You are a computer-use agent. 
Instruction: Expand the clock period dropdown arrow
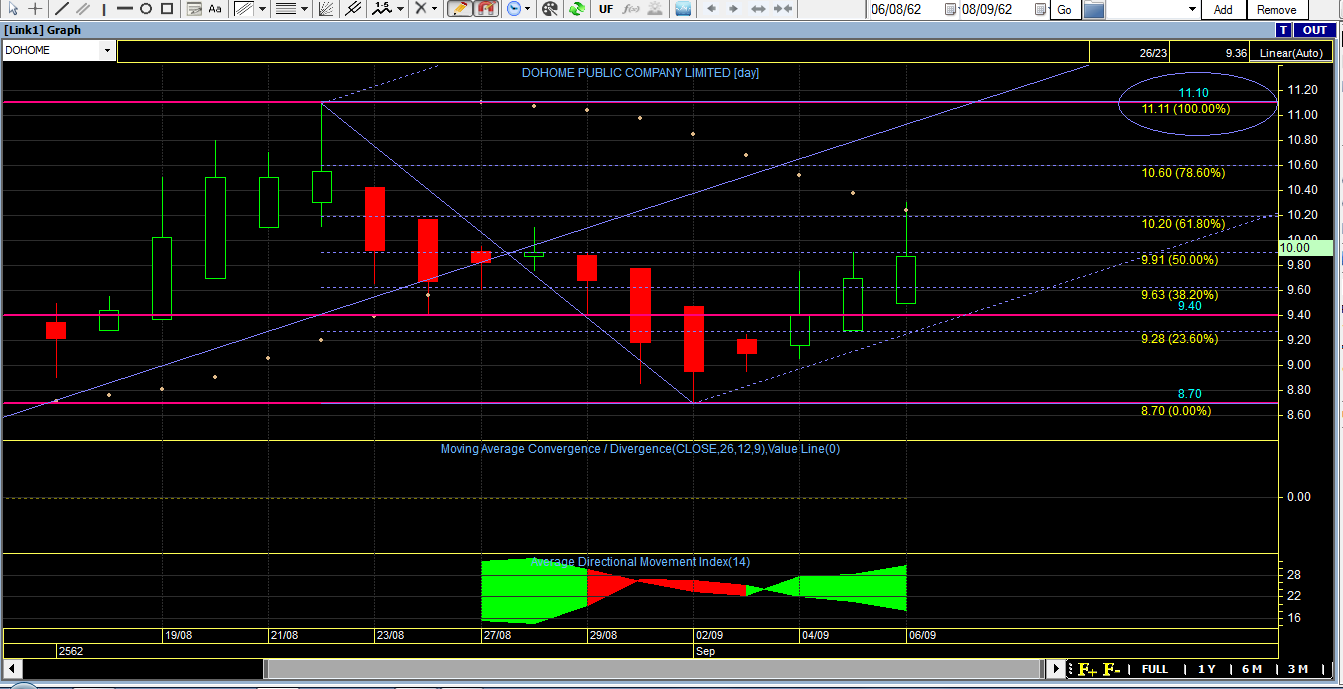[527, 9]
